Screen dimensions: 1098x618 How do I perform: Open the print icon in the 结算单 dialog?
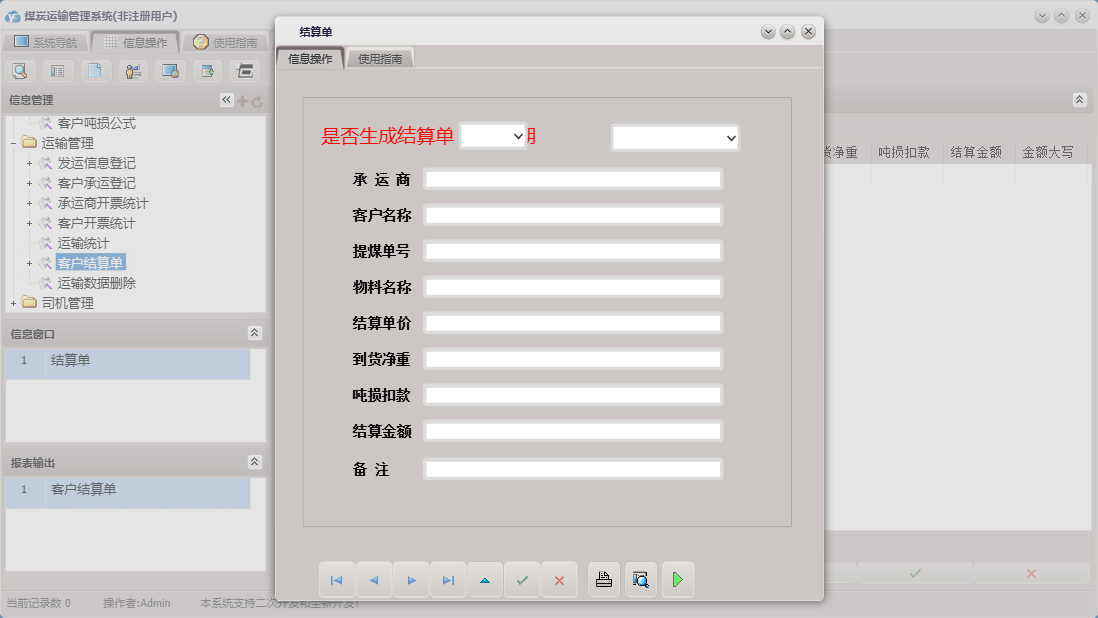(x=603, y=579)
